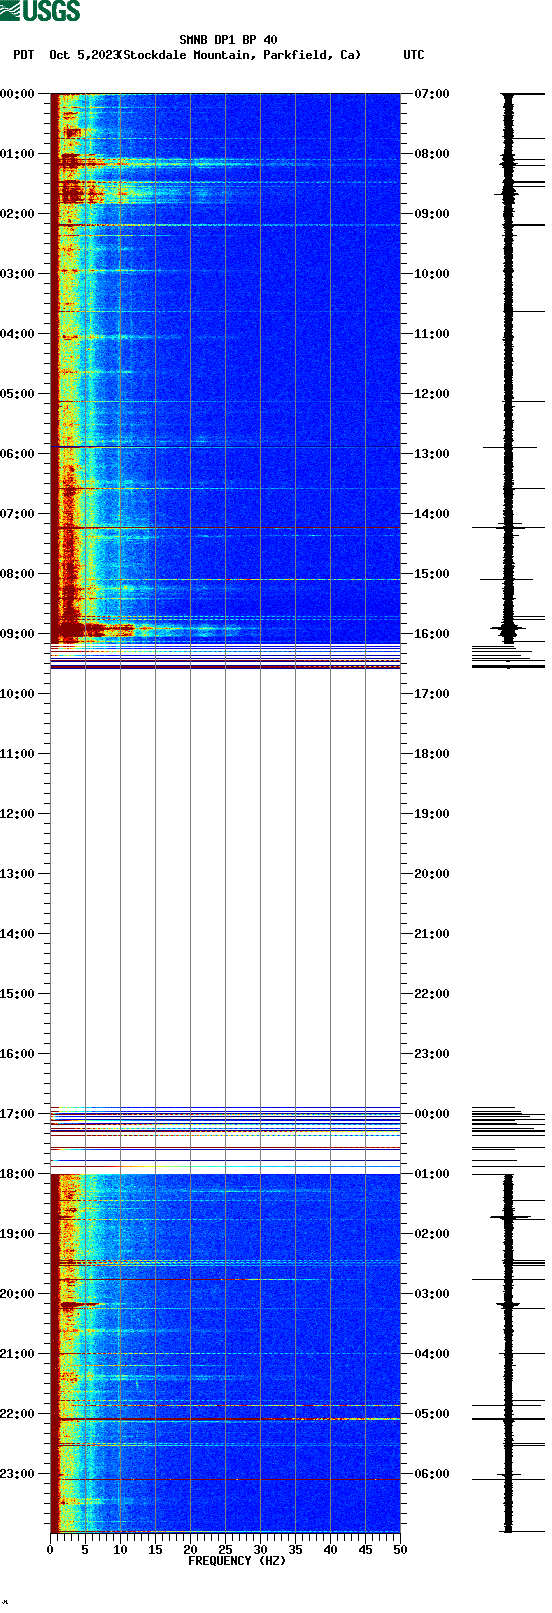Click the 23:00 UTC time label
The image size is (552, 1613).
click(x=432, y=1054)
